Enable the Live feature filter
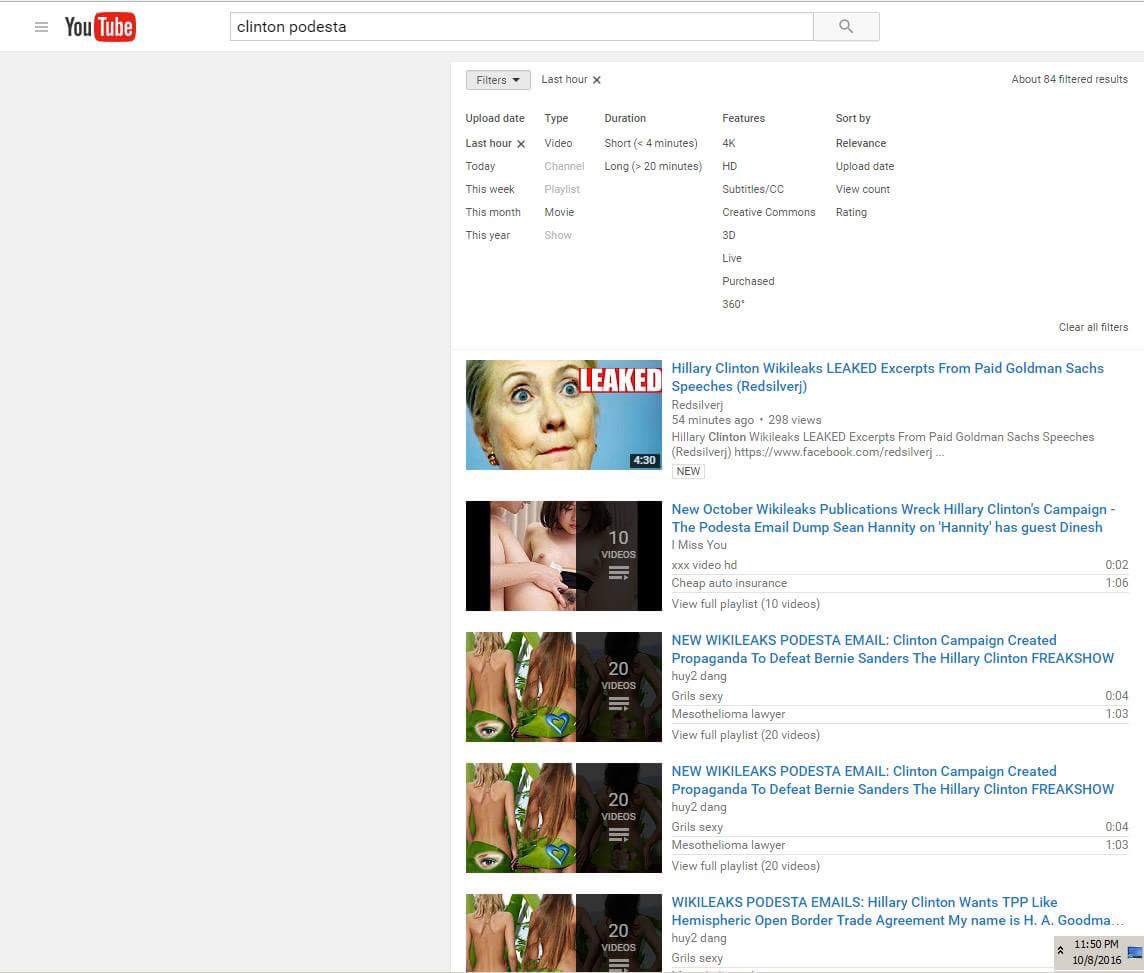Viewport: 1144px width, 973px height. coord(732,258)
